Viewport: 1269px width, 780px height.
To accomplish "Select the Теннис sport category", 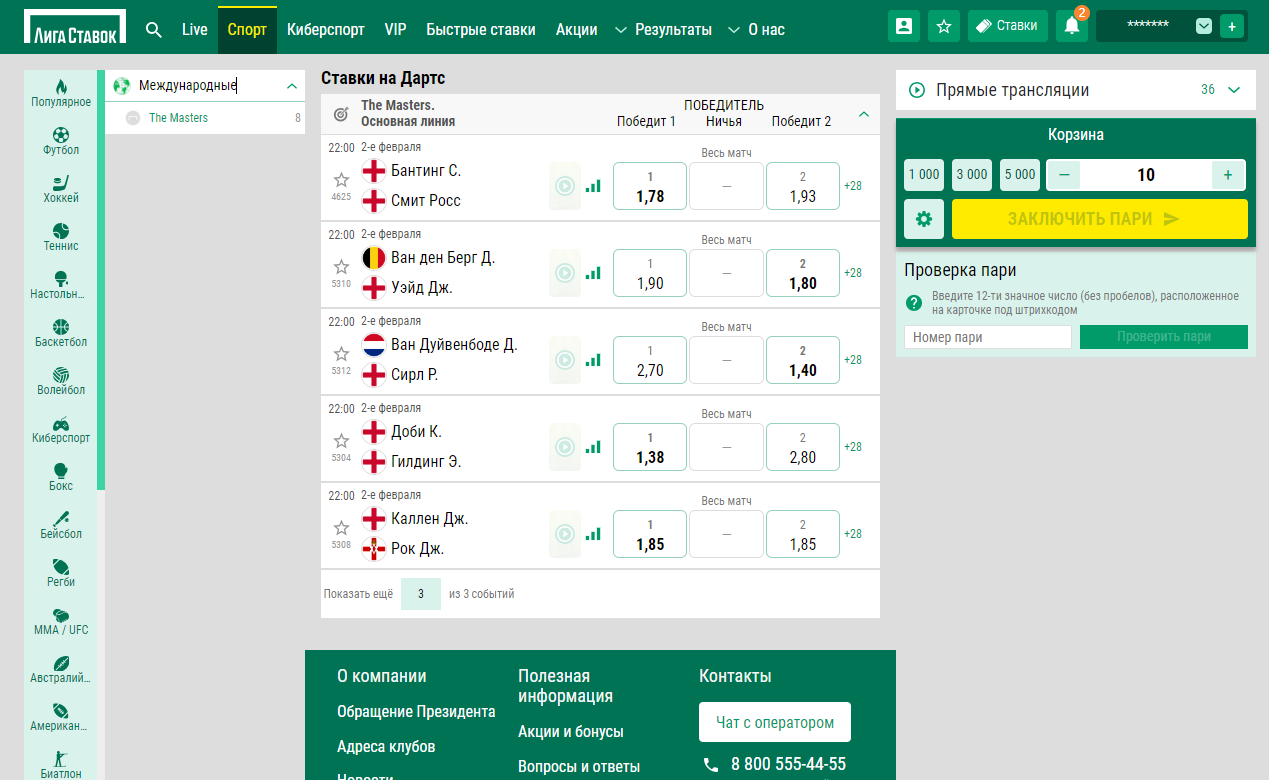I will coord(61,237).
